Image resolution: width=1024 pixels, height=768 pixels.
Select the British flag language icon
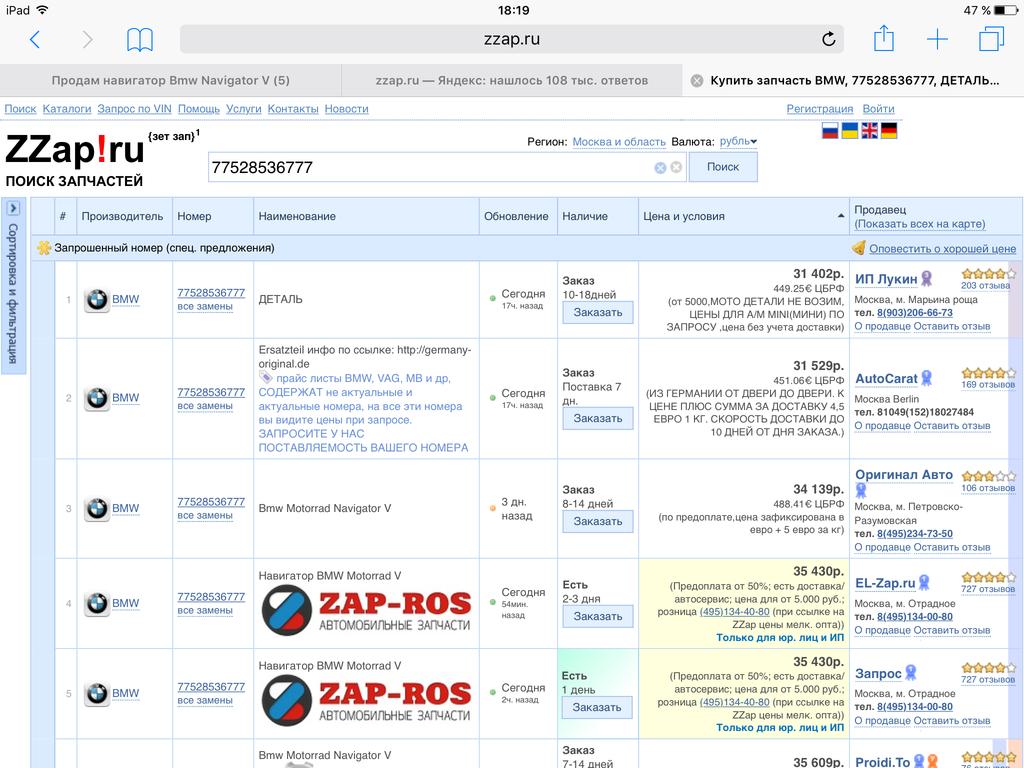(869, 130)
